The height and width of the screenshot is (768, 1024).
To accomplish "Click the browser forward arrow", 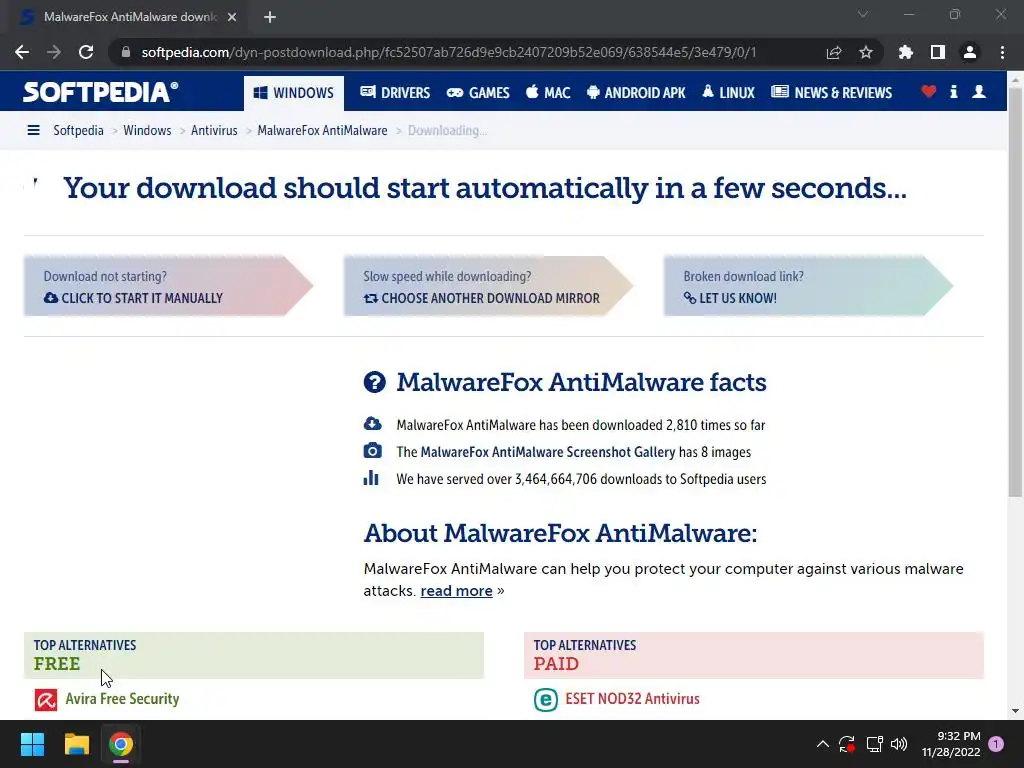I will [x=54, y=52].
